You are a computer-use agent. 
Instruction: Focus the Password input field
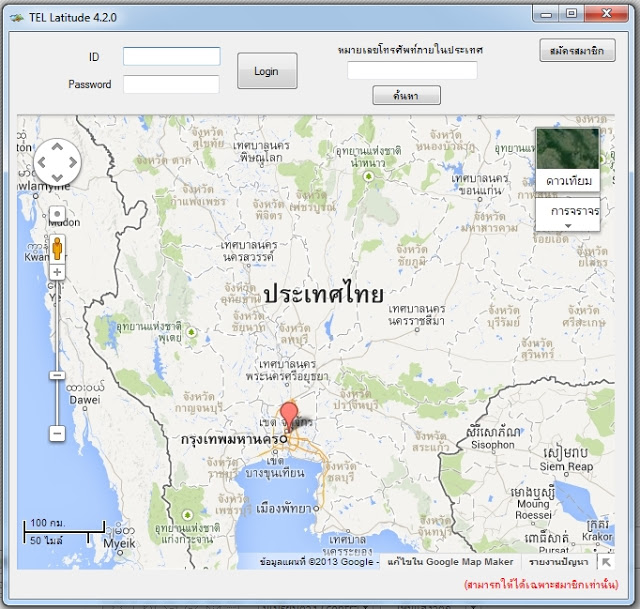tap(171, 84)
